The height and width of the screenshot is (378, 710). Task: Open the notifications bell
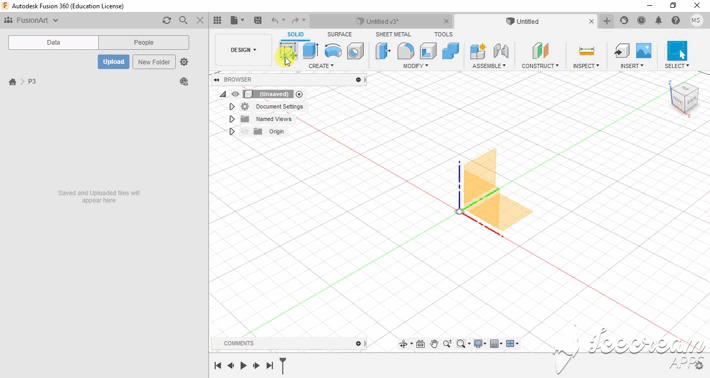click(x=658, y=20)
